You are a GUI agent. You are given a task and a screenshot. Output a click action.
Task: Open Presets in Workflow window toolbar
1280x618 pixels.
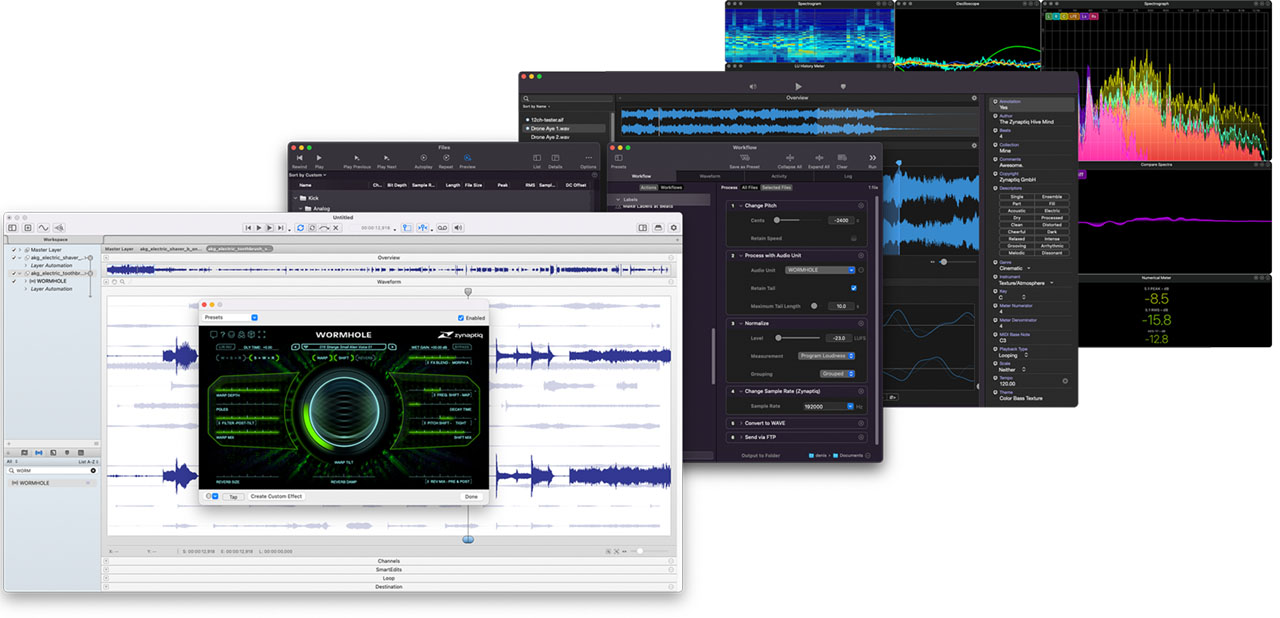click(x=618, y=158)
